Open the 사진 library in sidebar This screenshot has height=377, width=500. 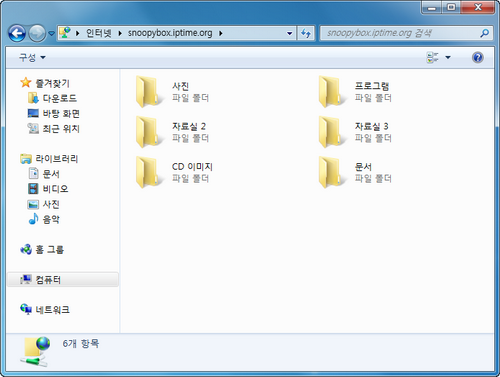(51, 204)
